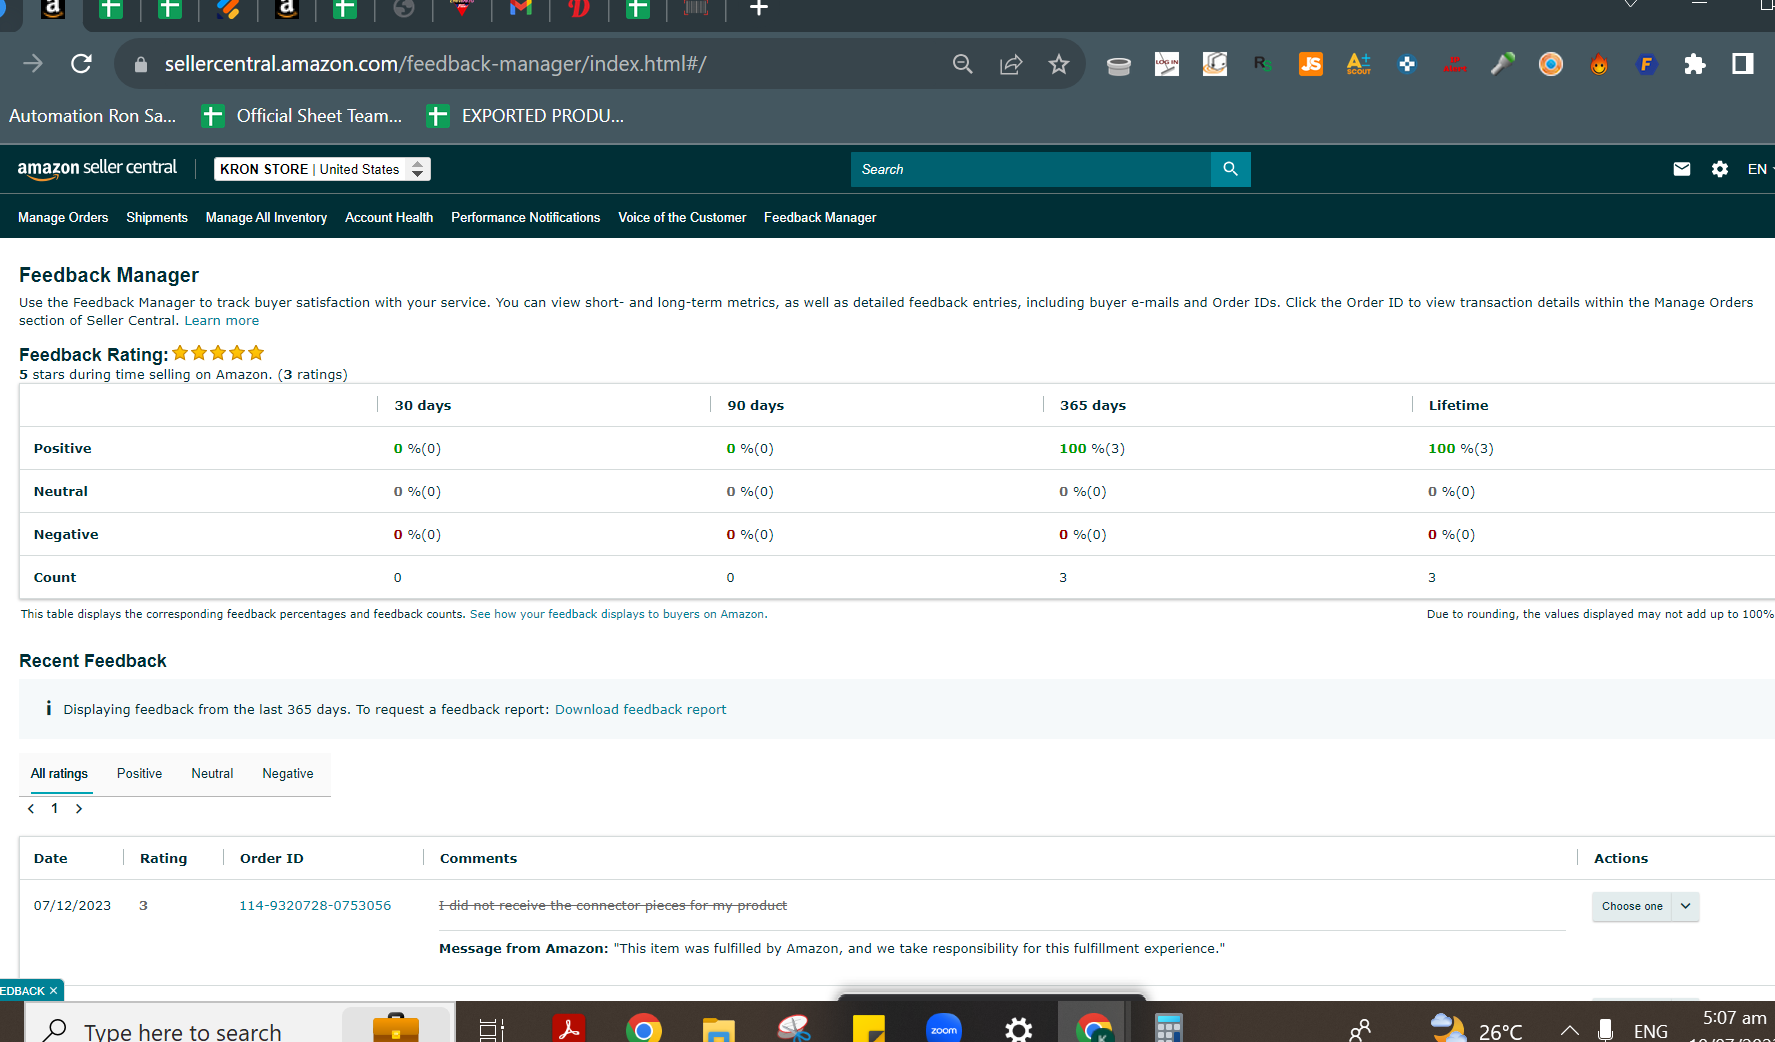
Task: Open the LOG IN extension icon
Action: (x=1166, y=64)
